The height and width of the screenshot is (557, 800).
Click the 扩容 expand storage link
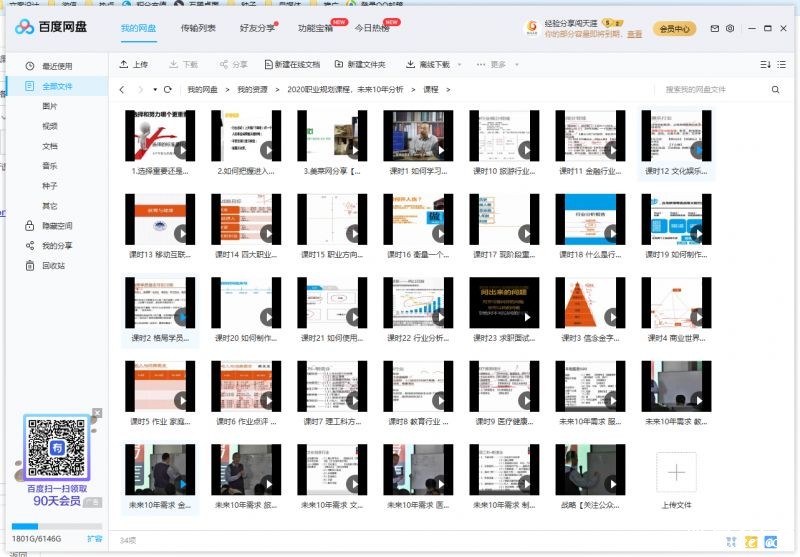point(94,539)
